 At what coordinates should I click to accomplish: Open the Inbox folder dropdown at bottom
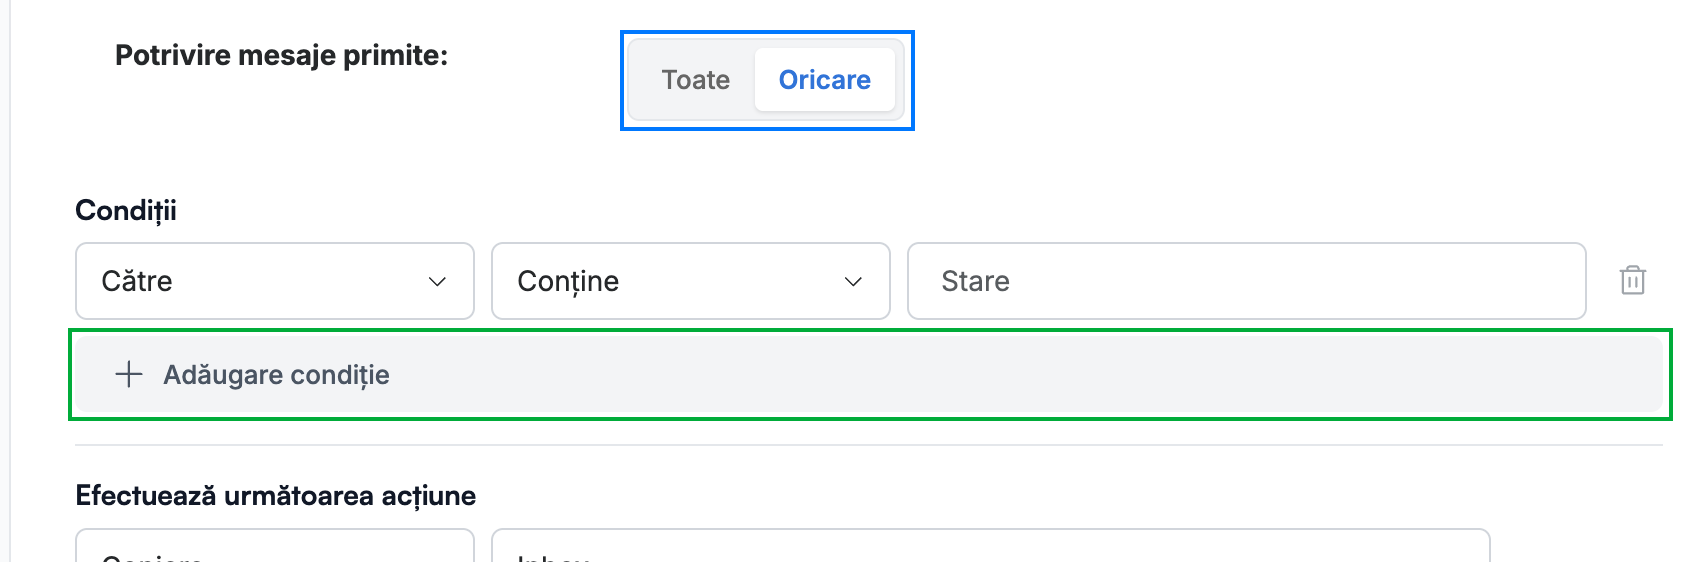991,546
